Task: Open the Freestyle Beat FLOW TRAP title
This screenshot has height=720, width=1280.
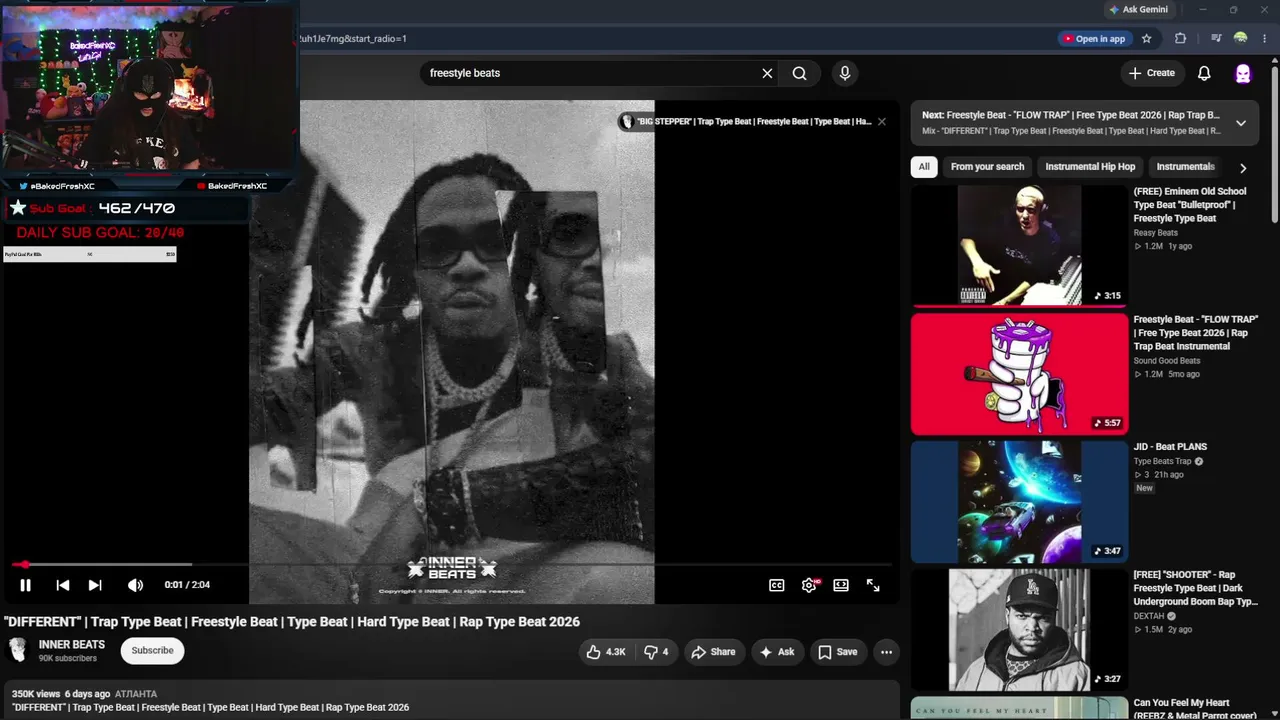Action: pos(1196,333)
